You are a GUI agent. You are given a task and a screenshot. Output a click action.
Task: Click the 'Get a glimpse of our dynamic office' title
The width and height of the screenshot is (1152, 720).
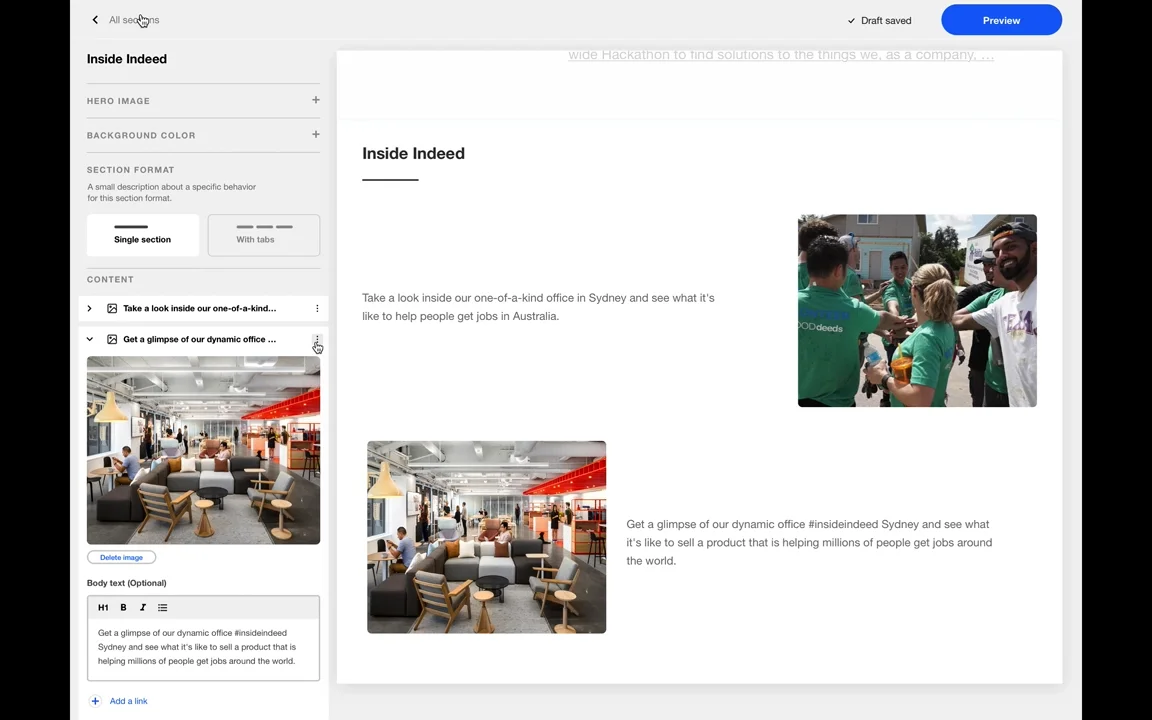200,339
